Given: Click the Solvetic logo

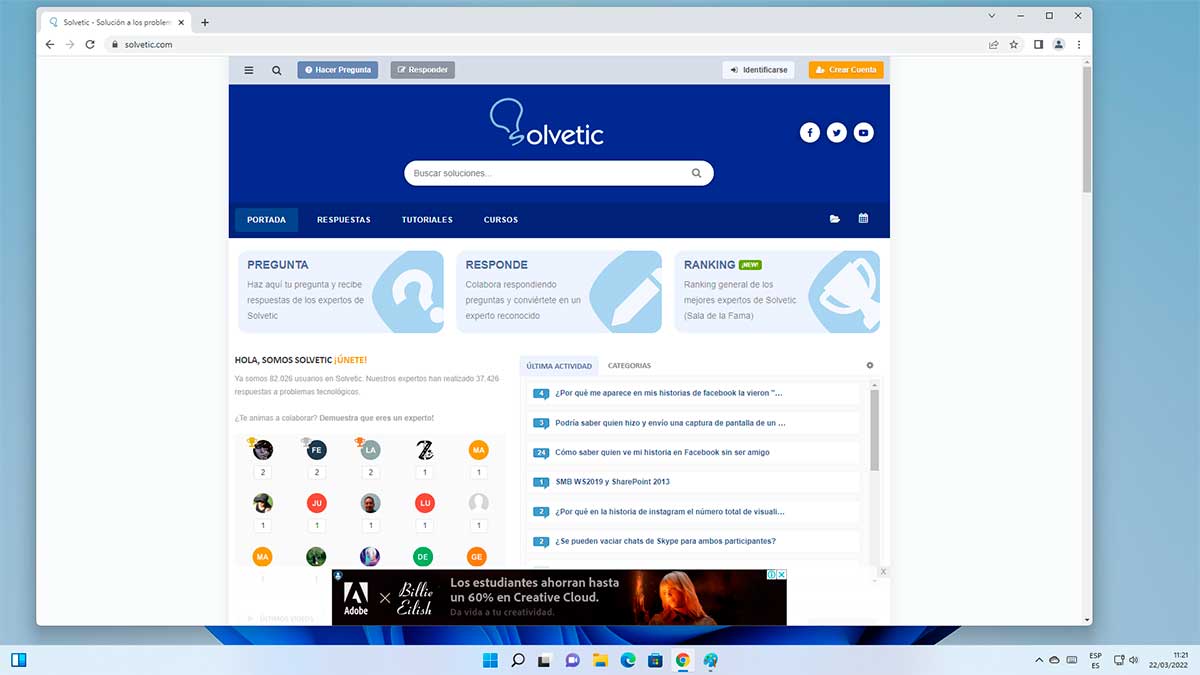Looking at the screenshot, I should pos(547,124).
